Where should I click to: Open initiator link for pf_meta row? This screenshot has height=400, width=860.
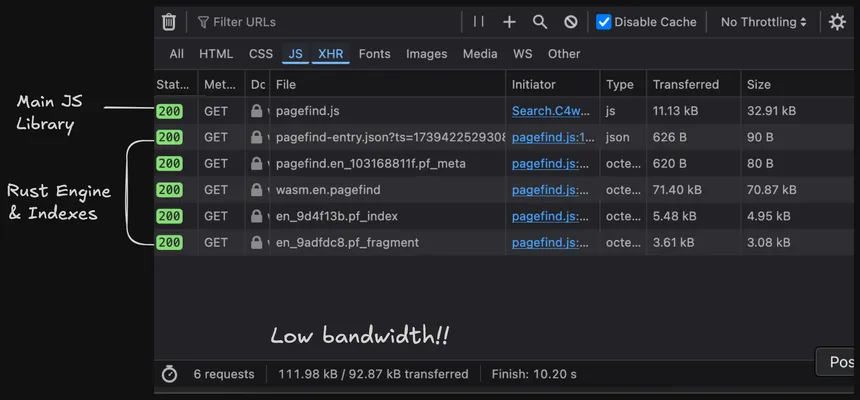point(551,164)
